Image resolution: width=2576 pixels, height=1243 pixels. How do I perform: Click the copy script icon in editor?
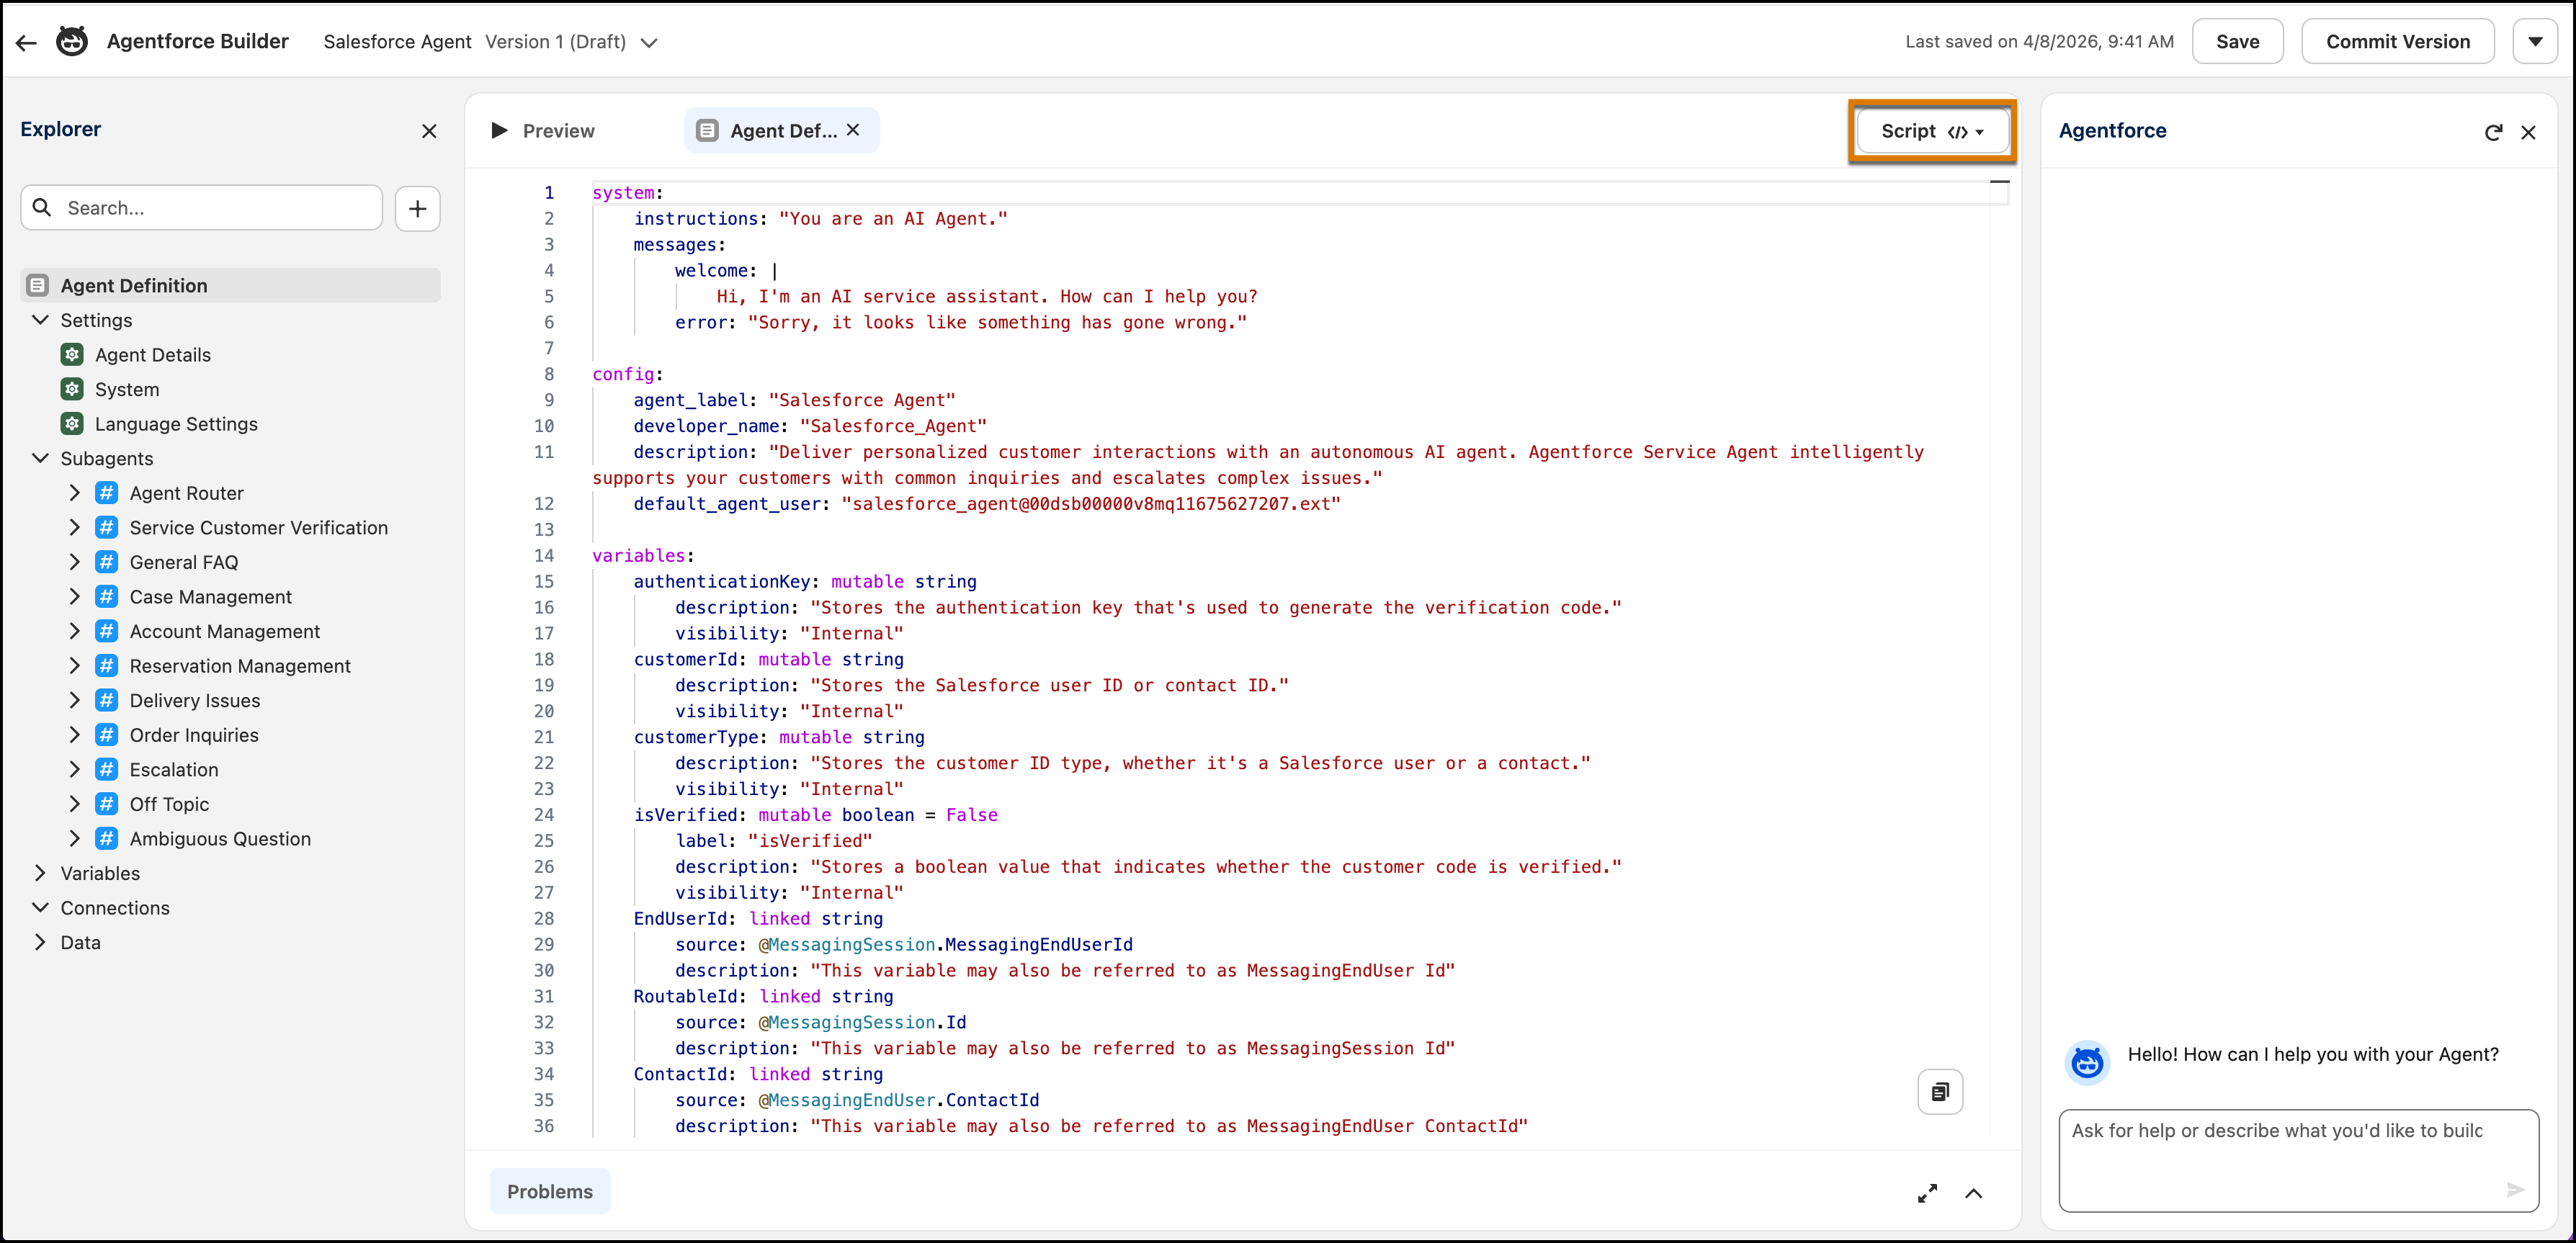pyautogui.click(x=1940, y=1092)
